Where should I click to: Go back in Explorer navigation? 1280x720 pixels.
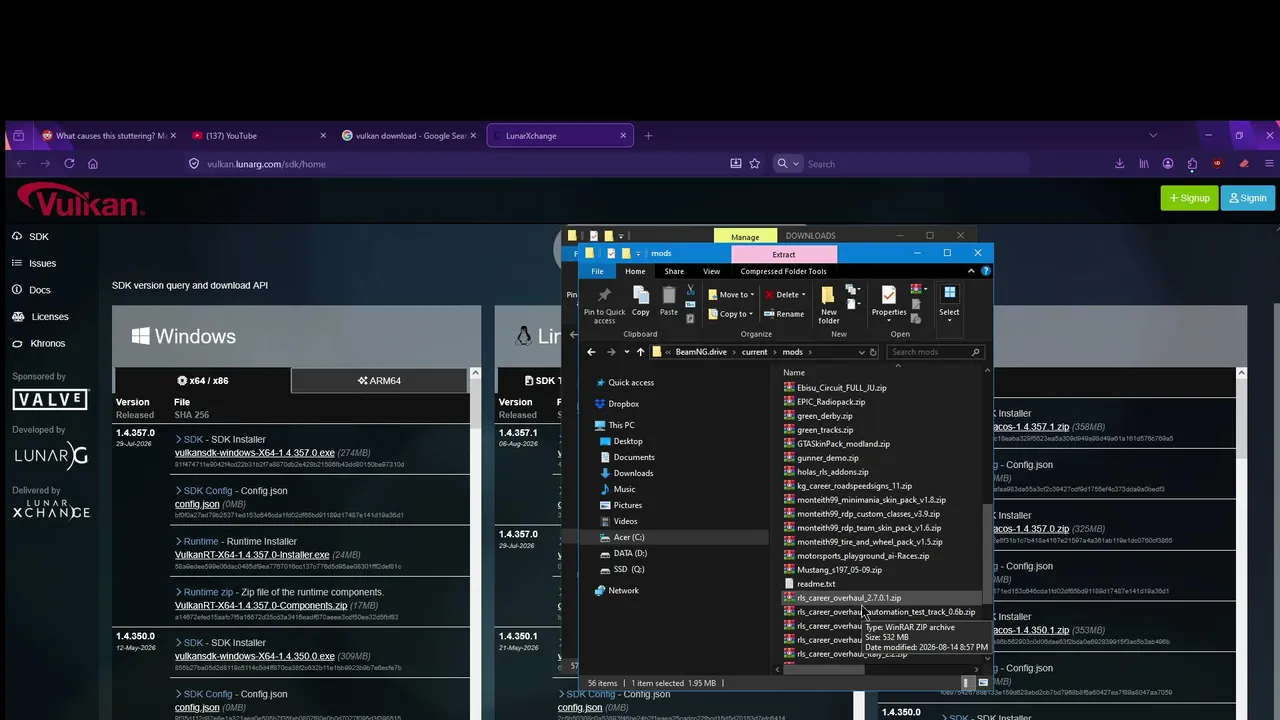click(x=591, y=352)
